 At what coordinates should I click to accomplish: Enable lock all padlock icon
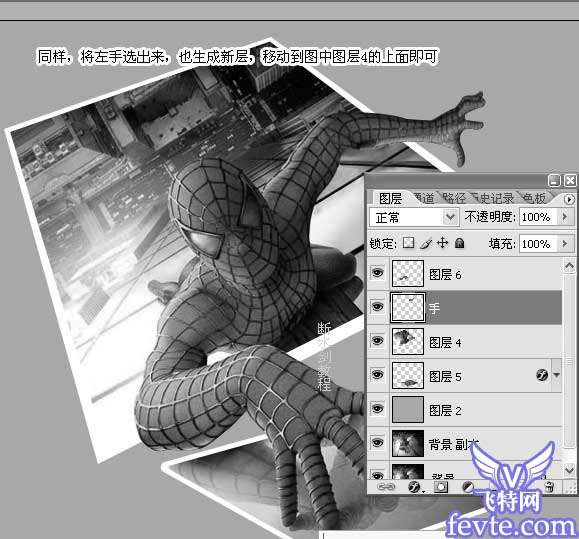459,243
